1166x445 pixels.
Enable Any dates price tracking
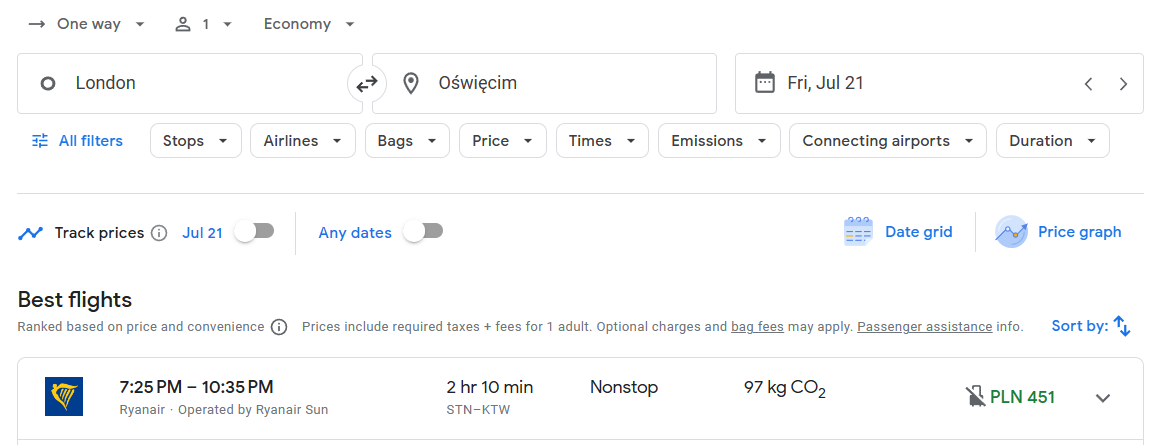(423, 231)
